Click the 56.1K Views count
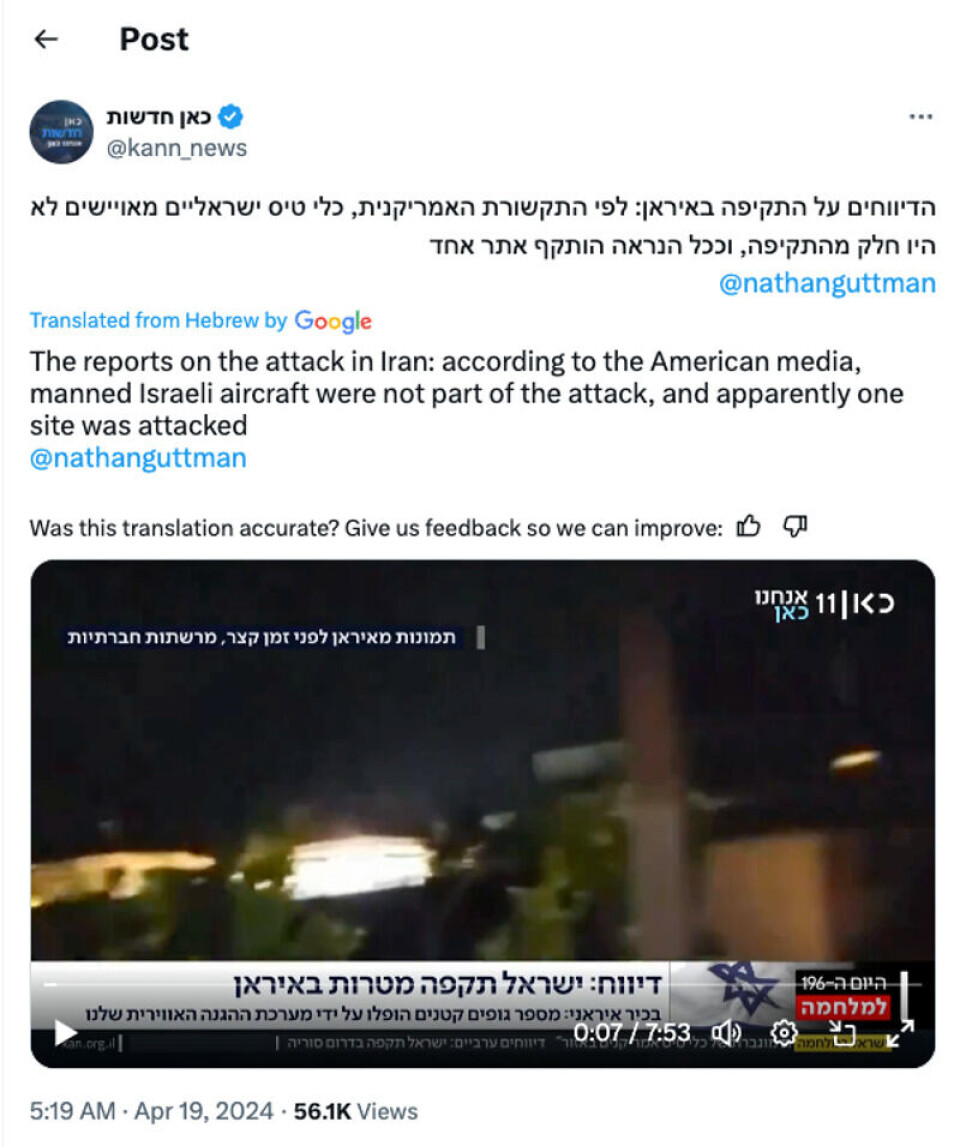960x1146 pixels. [x=356, y=1112]
